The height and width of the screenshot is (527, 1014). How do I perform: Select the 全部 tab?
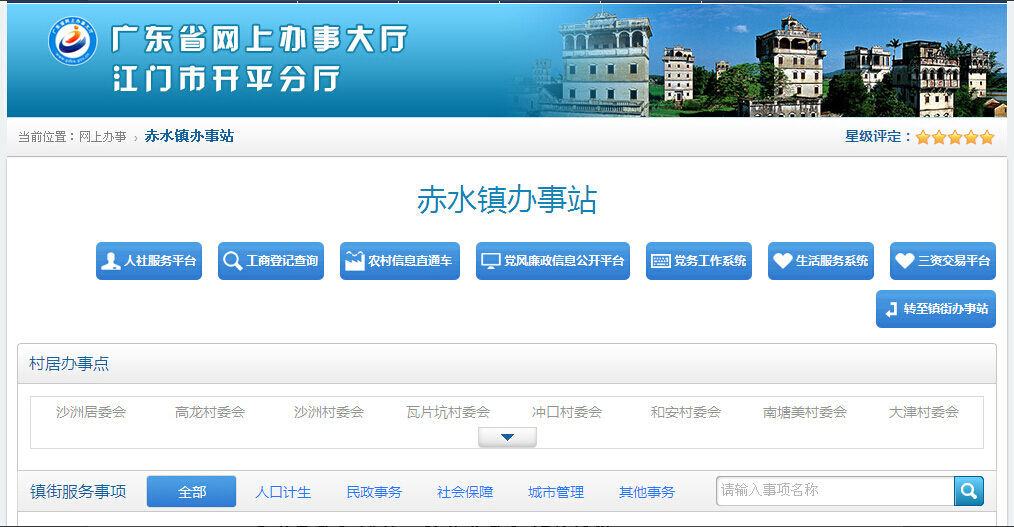pyautogui.click(x=191, y=492)
